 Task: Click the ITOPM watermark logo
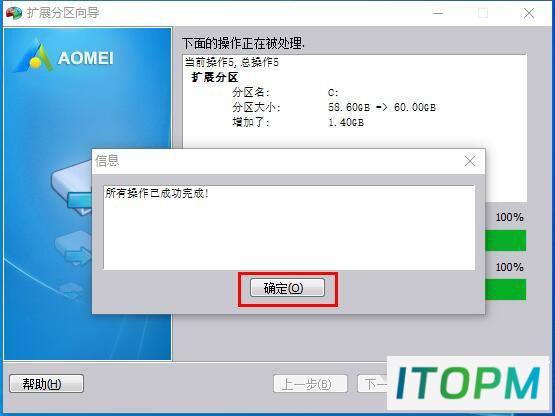tap(468, 384)
